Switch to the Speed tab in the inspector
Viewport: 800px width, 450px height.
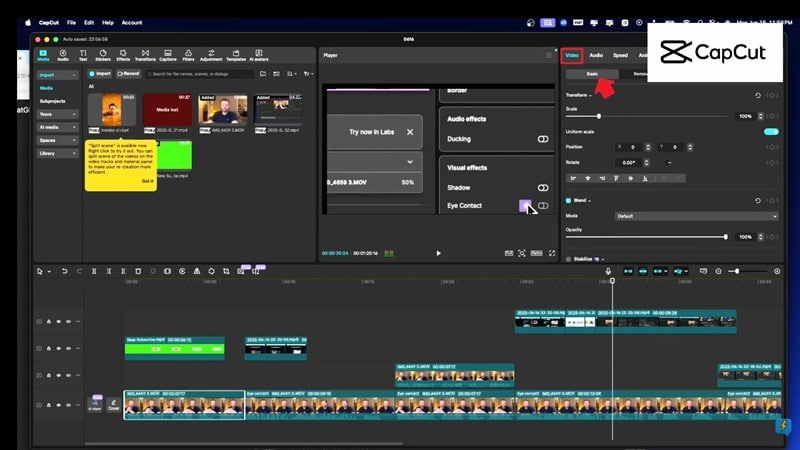pyautogui.click(x=620, y=55)
